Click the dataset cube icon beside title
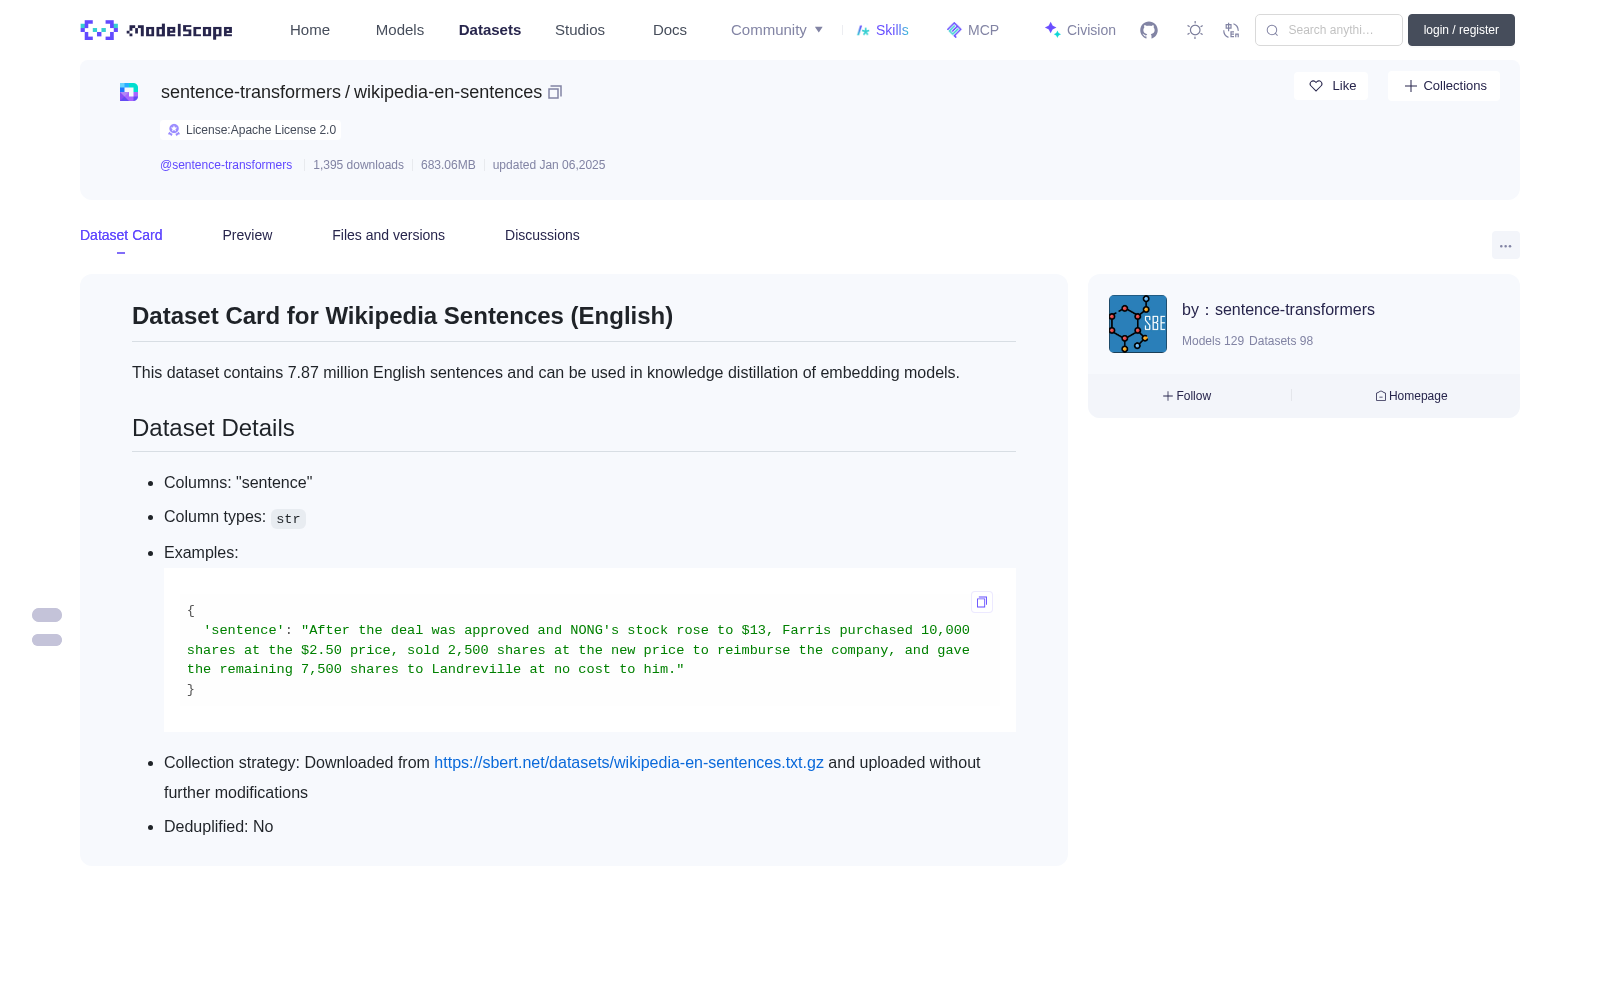Image resolution: width=1600 pixels, height=1000 pixels. coord(129,92)
